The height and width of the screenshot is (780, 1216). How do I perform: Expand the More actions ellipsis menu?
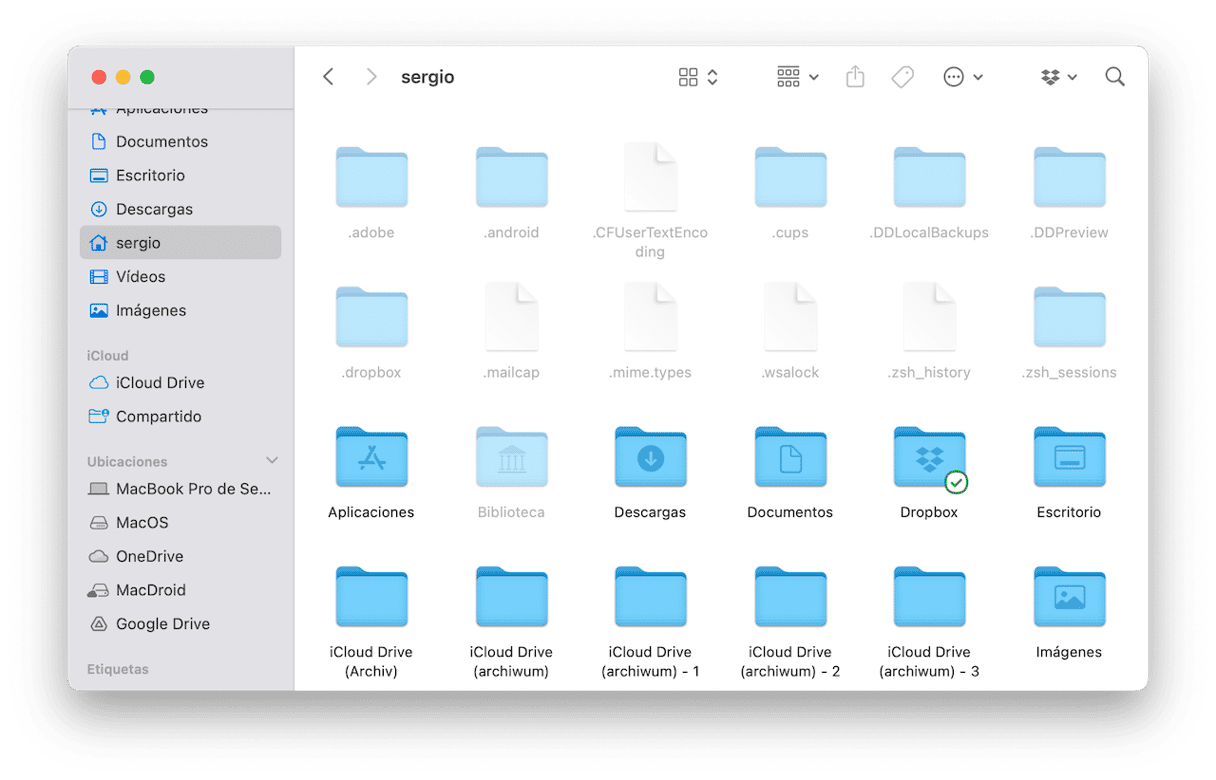[x=963, y=77]
